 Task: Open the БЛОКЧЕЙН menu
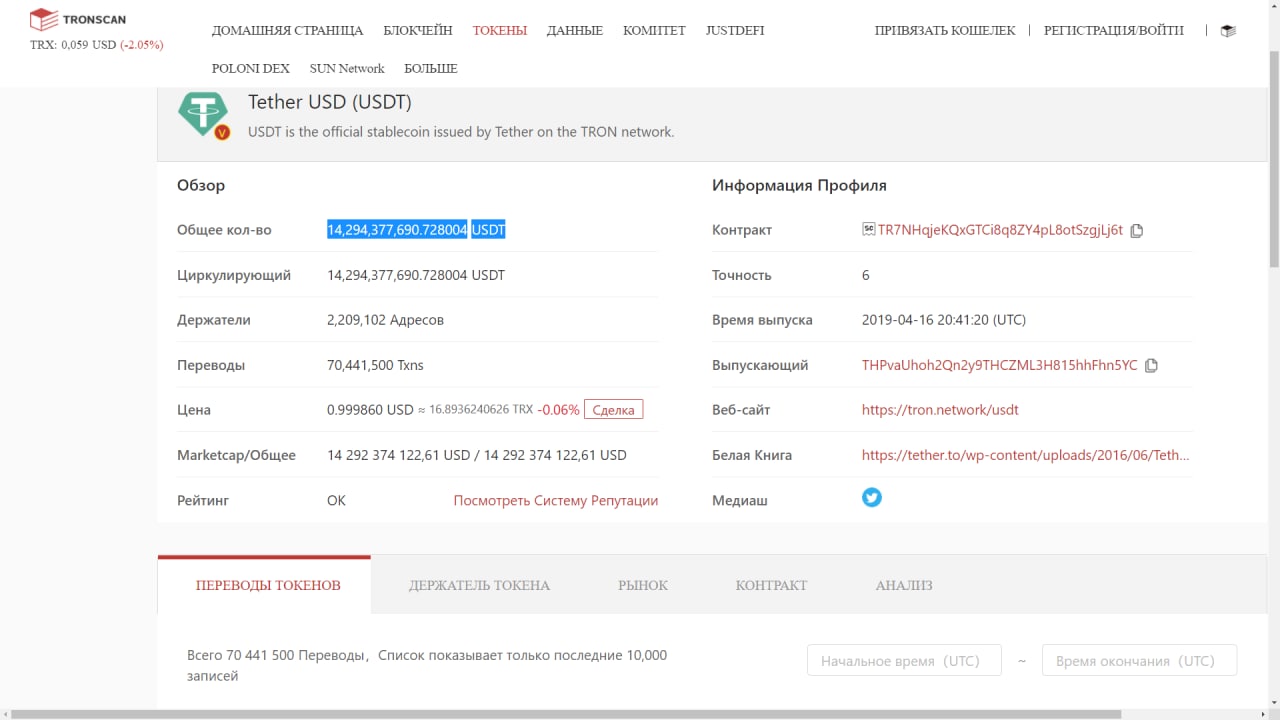pyautogui.click(x=418, y=31)
